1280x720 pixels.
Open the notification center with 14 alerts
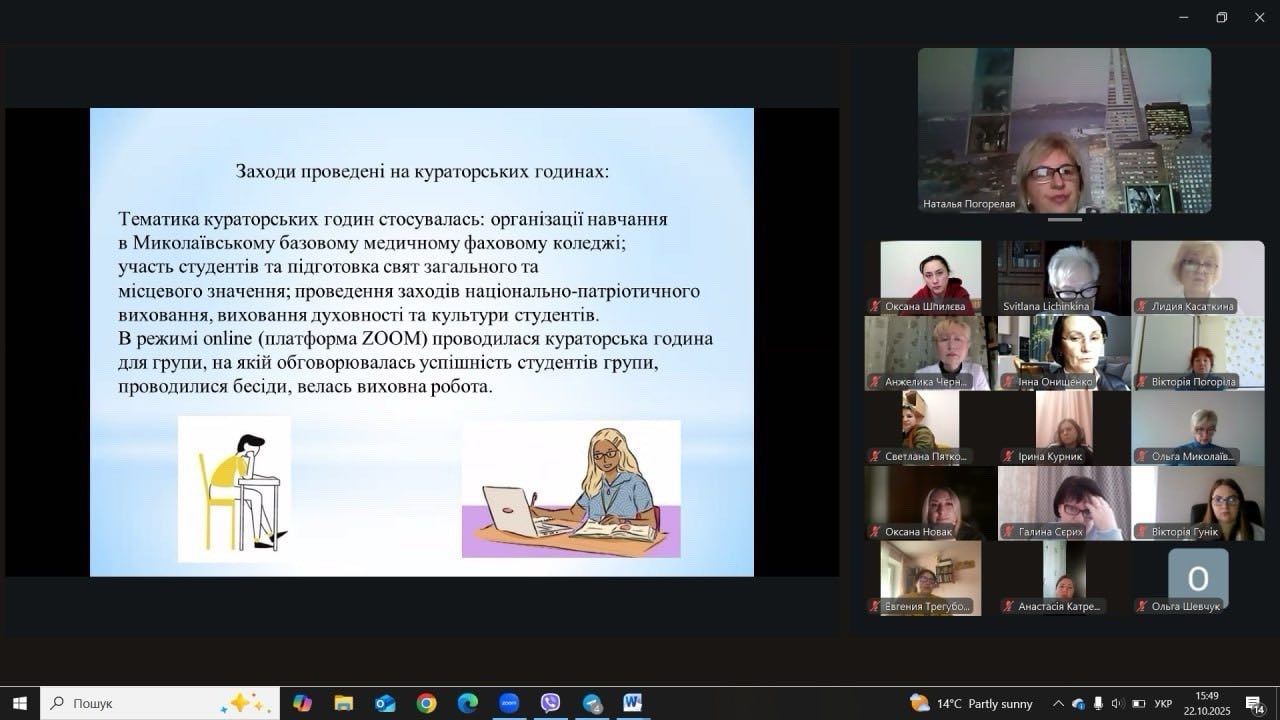[1254, 703]
